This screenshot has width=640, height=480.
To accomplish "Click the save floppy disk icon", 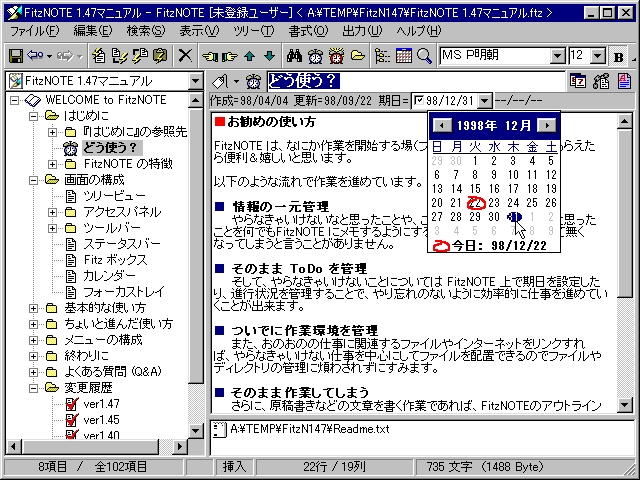I will tap(16, 56).
